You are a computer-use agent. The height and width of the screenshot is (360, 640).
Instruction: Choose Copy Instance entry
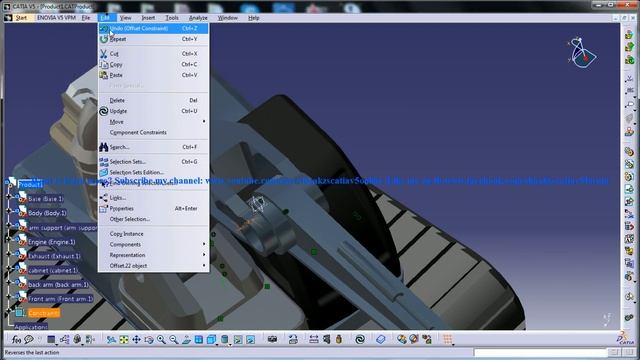point(153,234)
